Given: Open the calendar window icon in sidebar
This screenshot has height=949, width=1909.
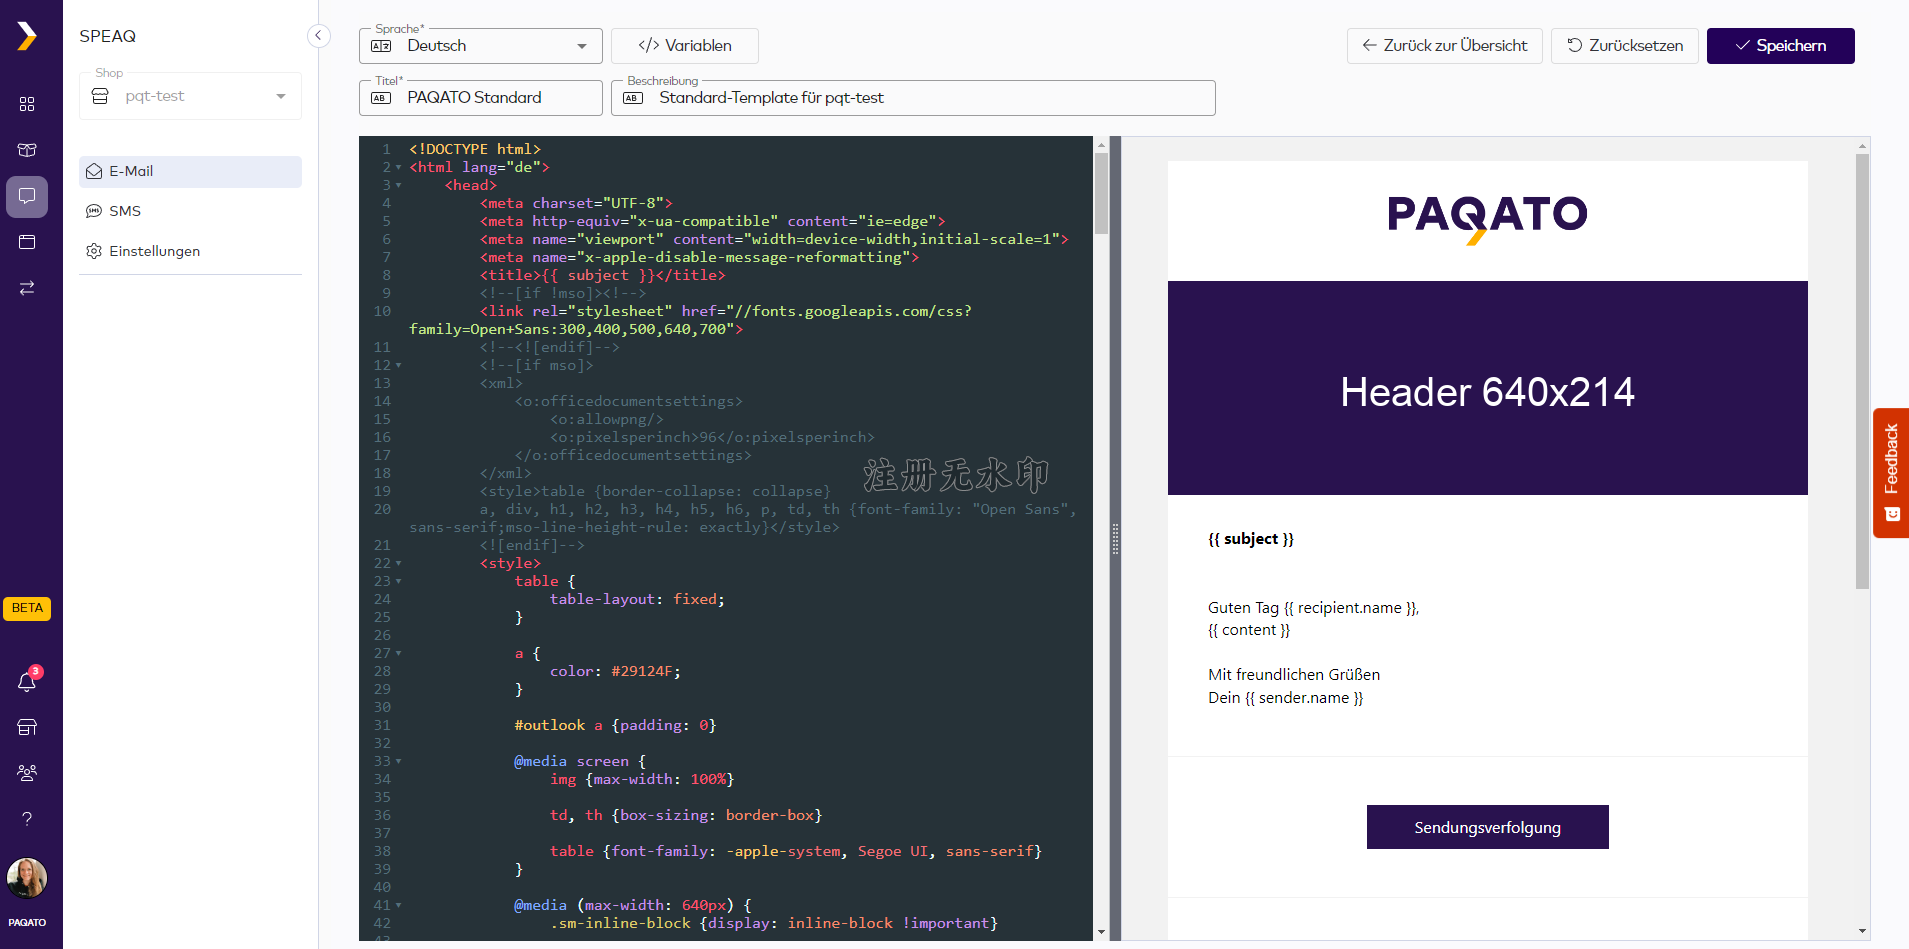Looking at the screenshot, I should coord(27,242).
